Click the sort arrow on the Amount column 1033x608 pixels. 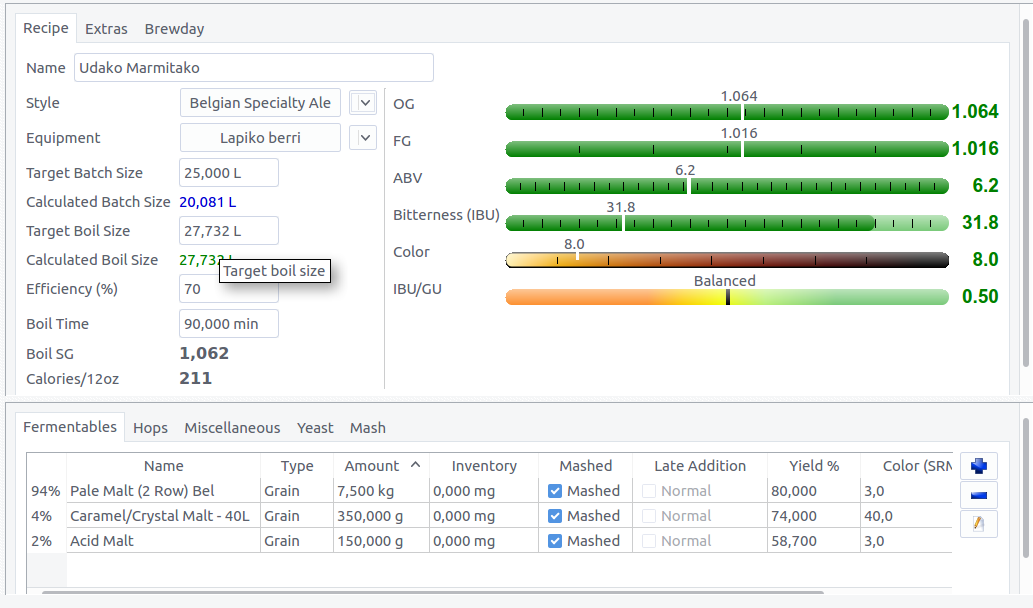415,465
